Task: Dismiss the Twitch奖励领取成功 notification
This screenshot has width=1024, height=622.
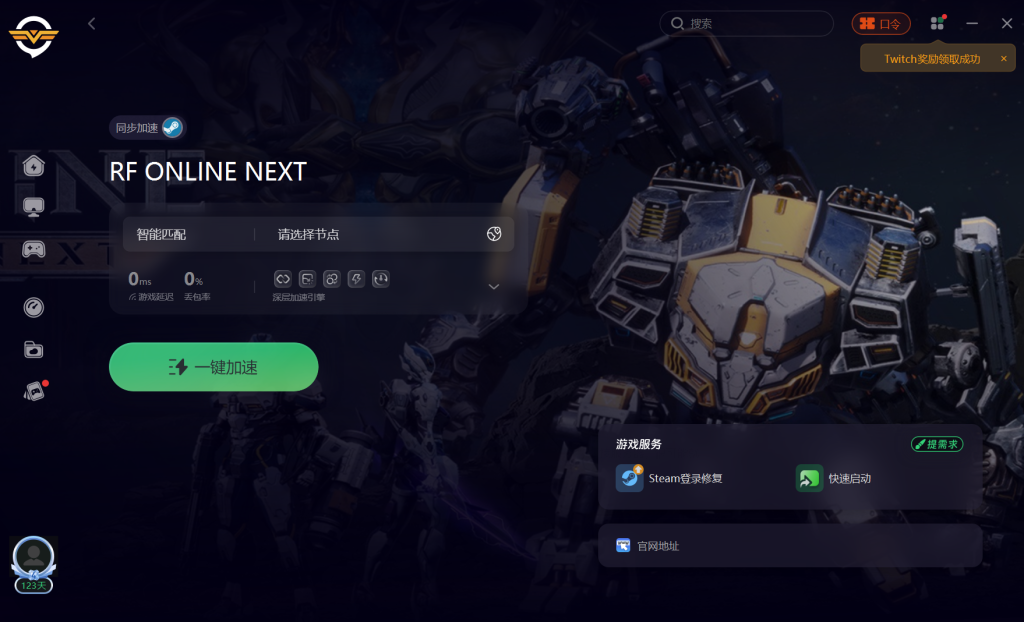Action: click(1004, 59)
